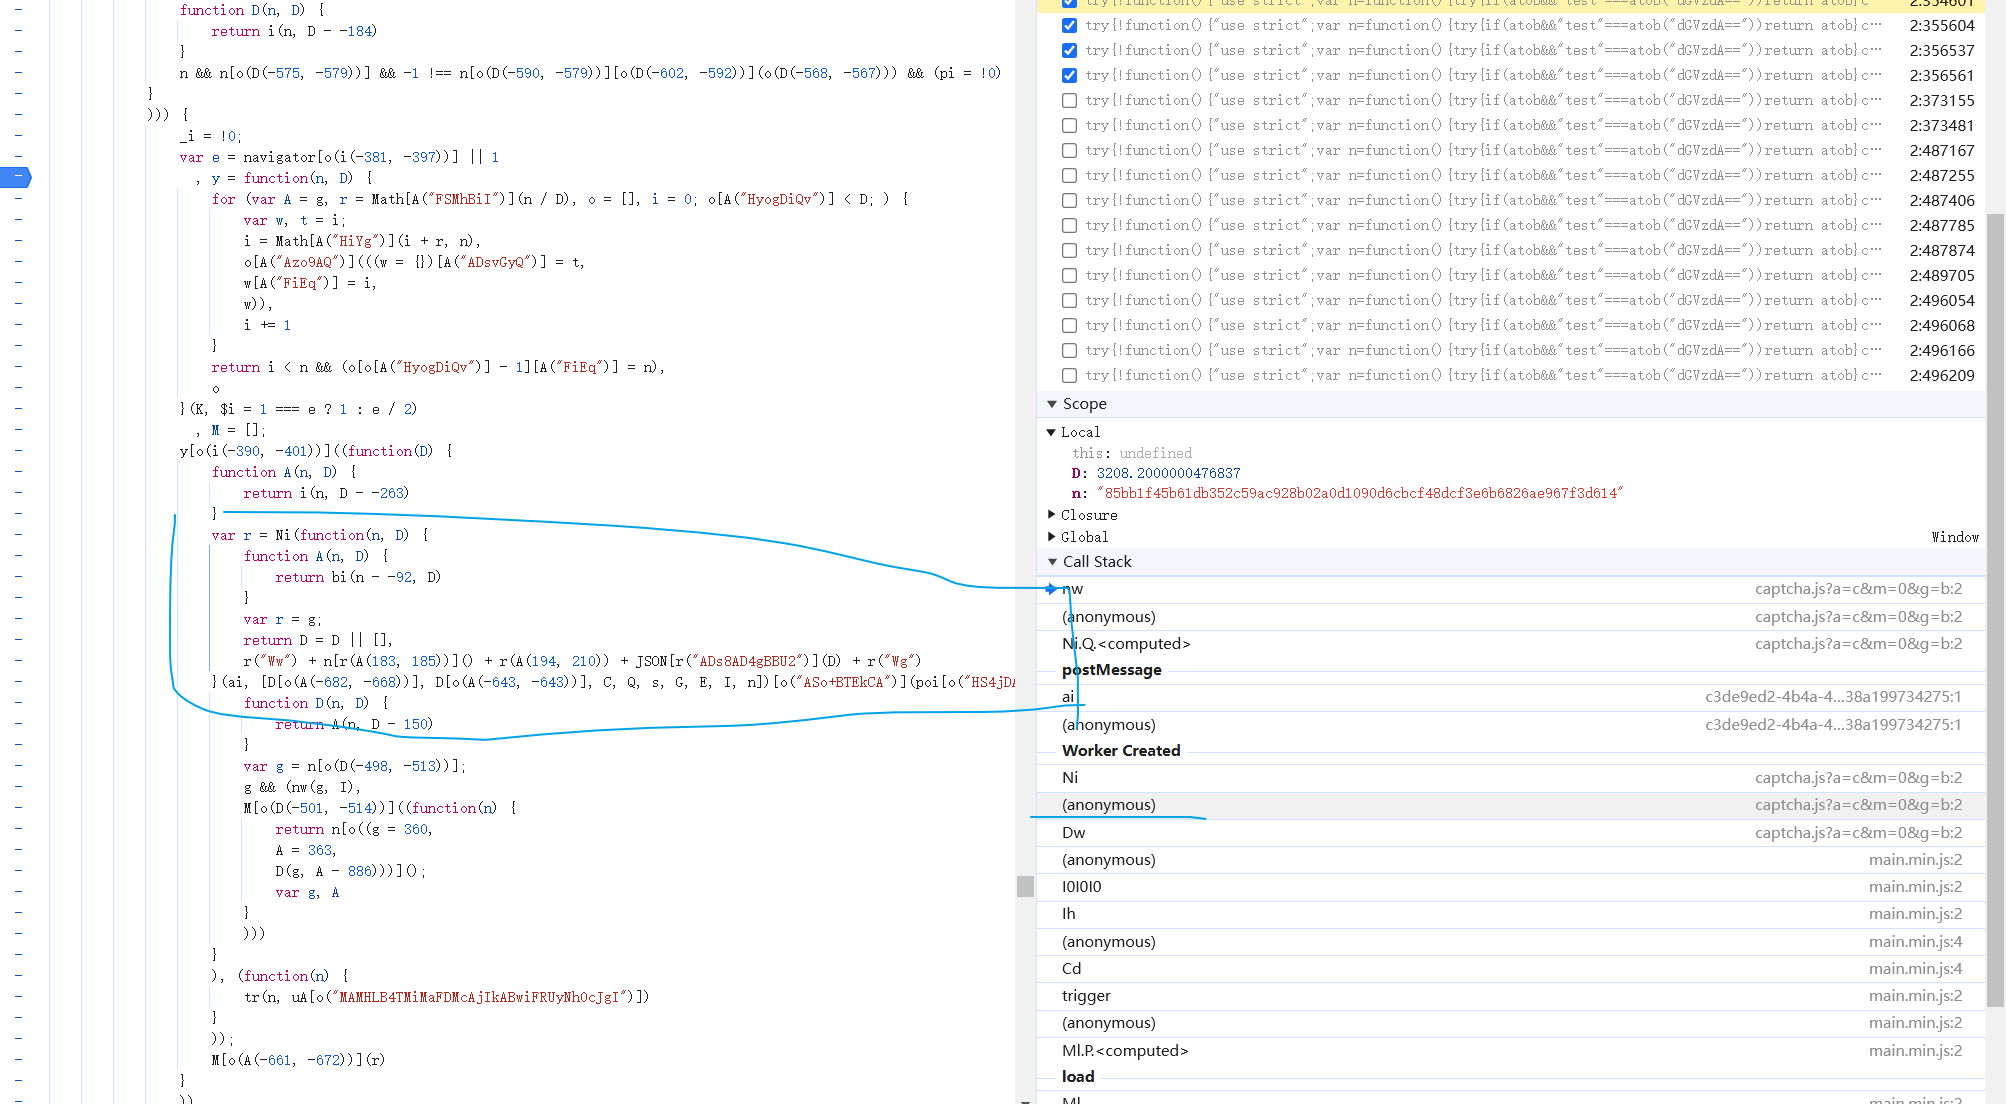Viewport: 2006px width, 1104px height.
Task: Uncheck the breakpoint at line 2:355604
Action: [1069, 25]
